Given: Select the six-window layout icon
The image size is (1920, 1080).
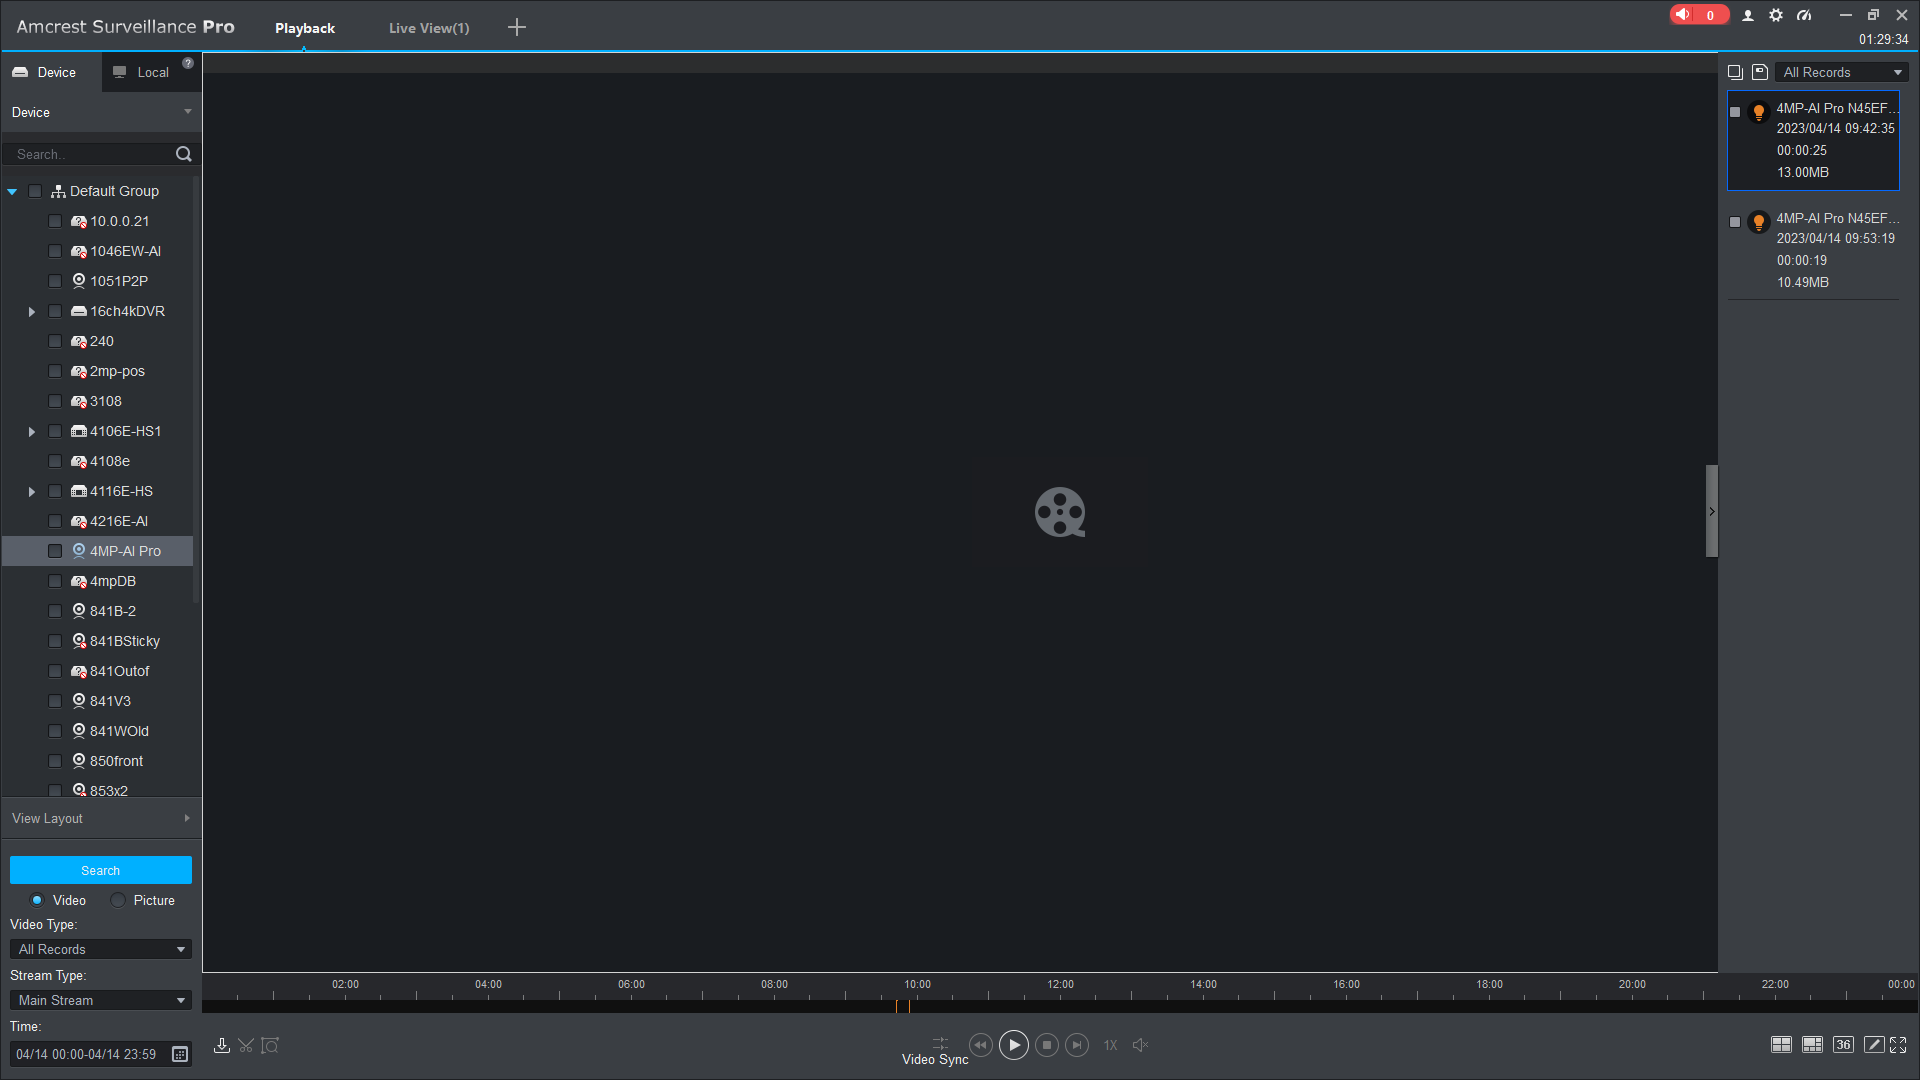Looking at the screenshot, I should pos(1812,1045).
